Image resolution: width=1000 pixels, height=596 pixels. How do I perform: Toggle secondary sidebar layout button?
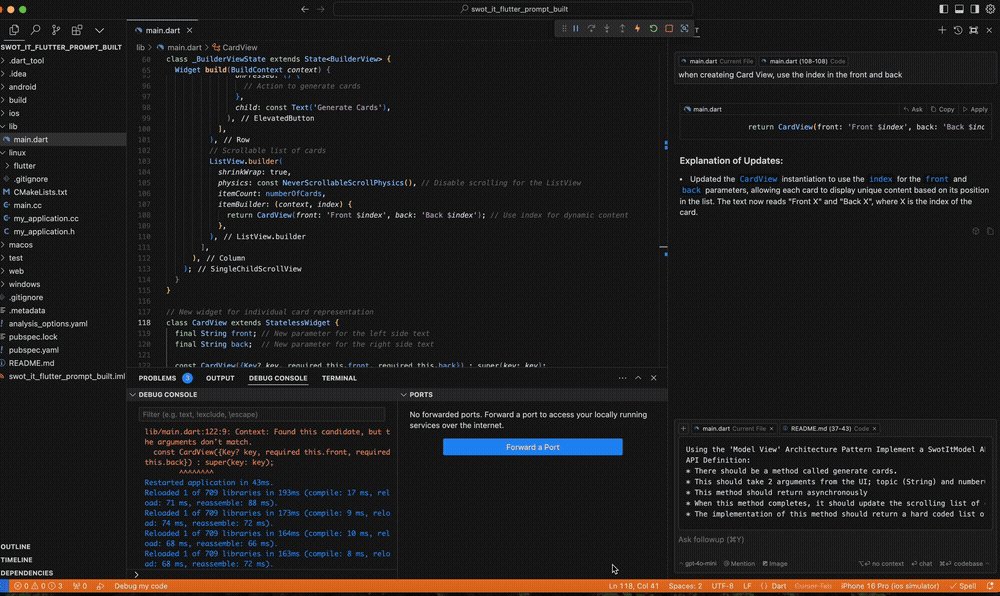tap(974, 9)
